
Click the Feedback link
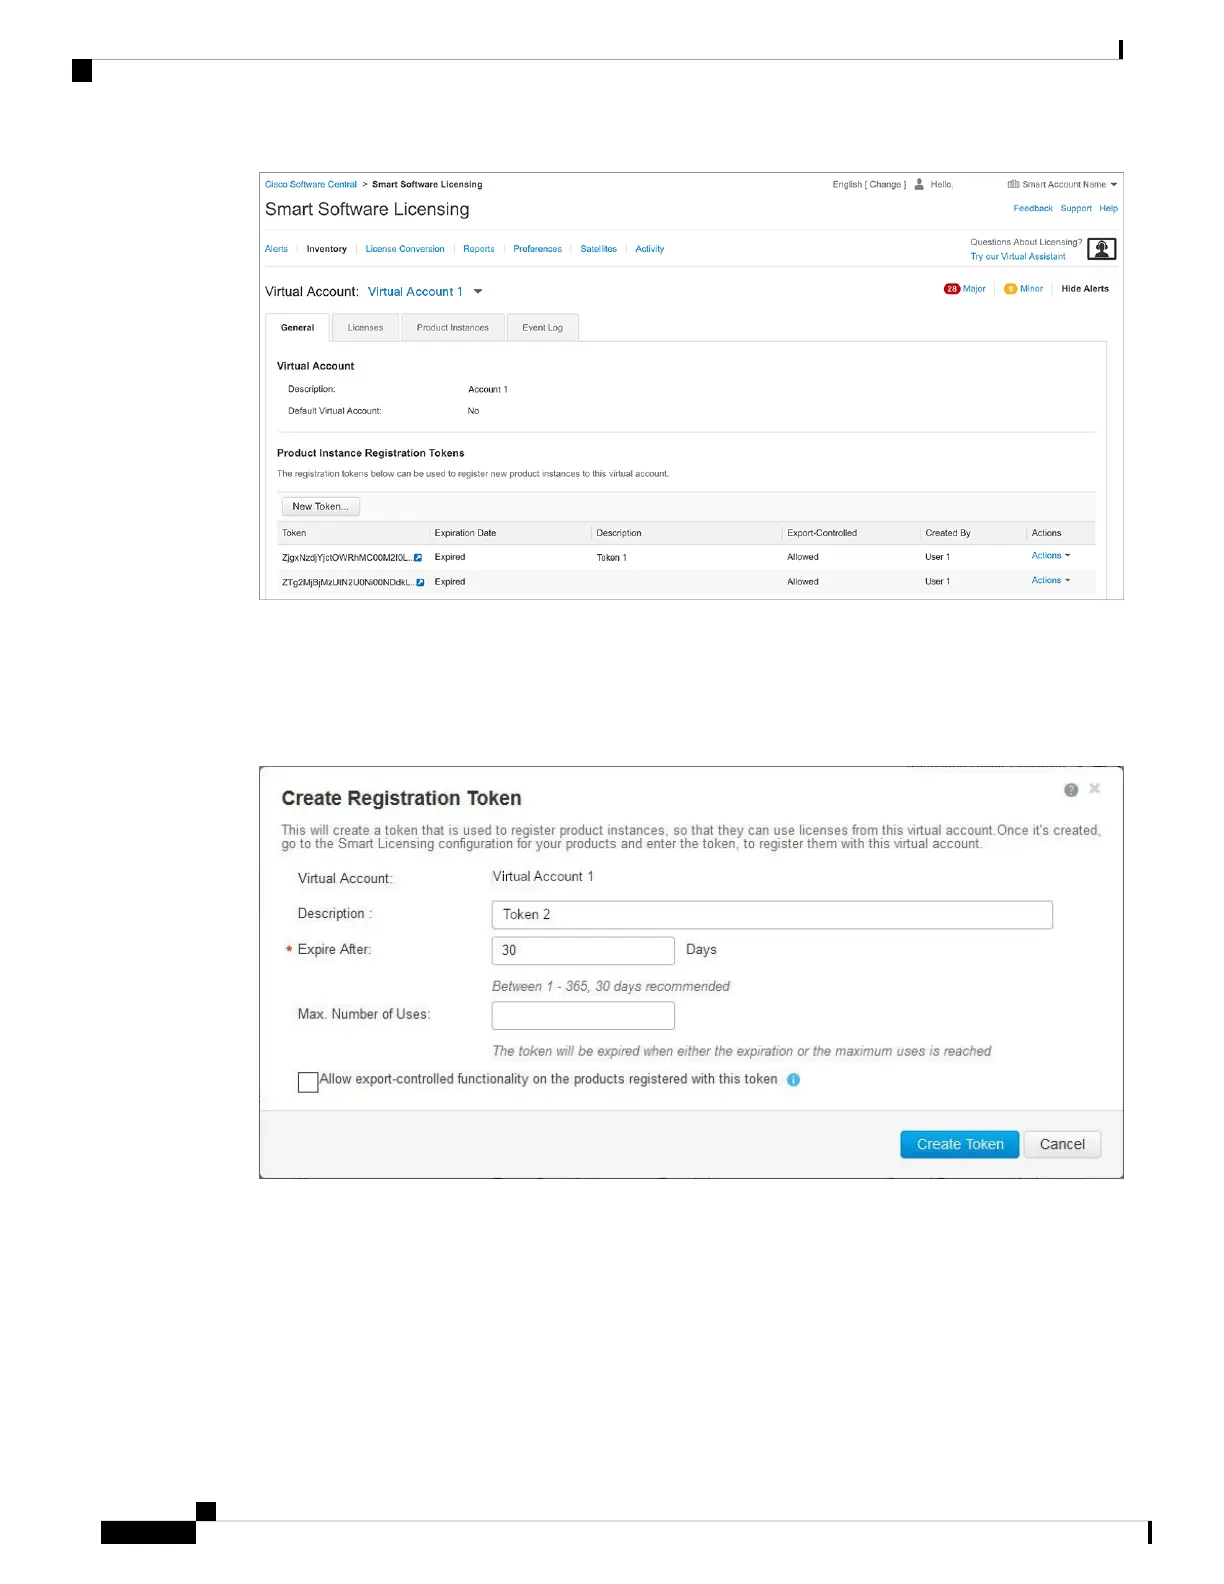point(1033,209)
